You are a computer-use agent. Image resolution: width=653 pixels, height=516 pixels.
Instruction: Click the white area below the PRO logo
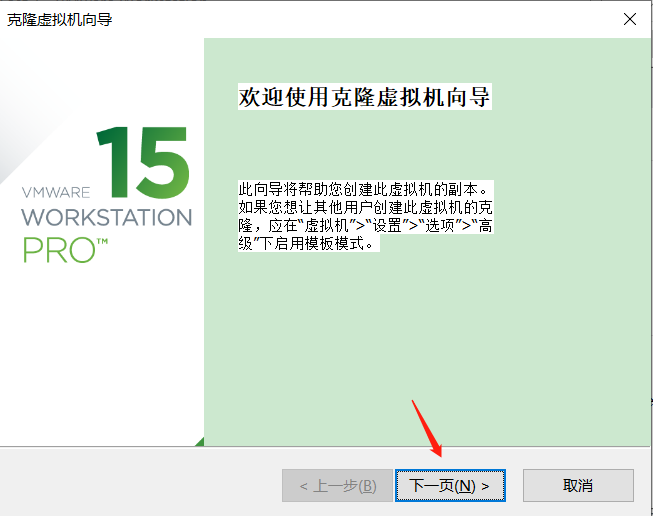click(100, 350)
